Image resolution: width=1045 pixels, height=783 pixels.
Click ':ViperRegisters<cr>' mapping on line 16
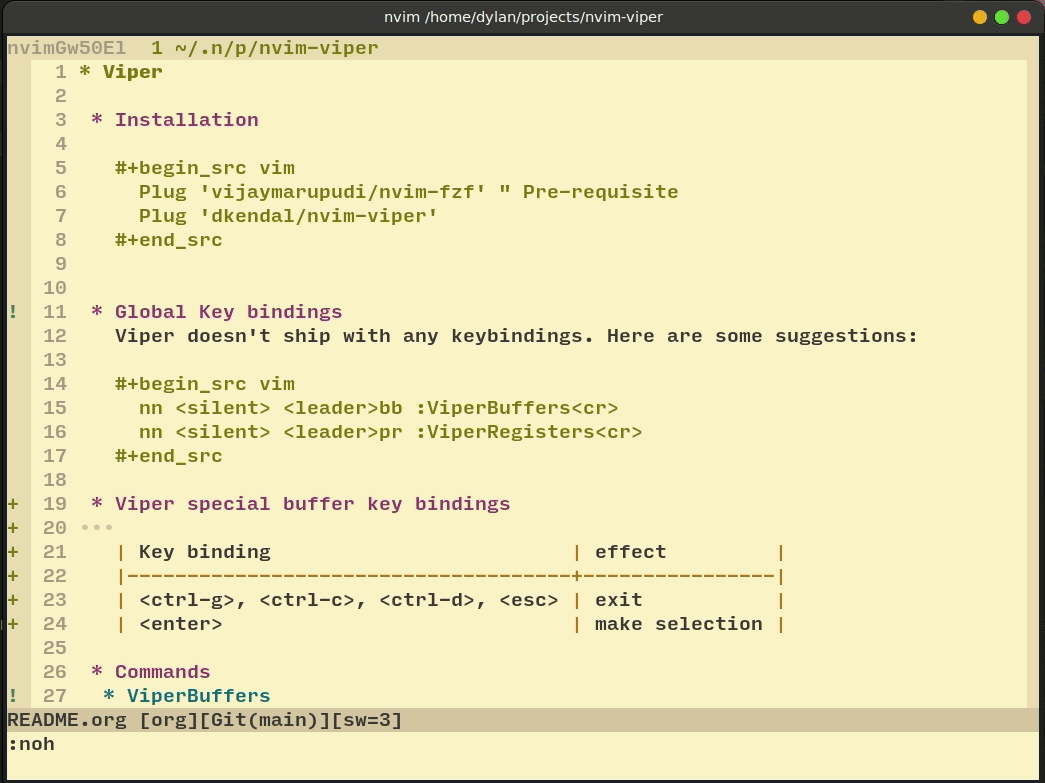coord(528,432)
